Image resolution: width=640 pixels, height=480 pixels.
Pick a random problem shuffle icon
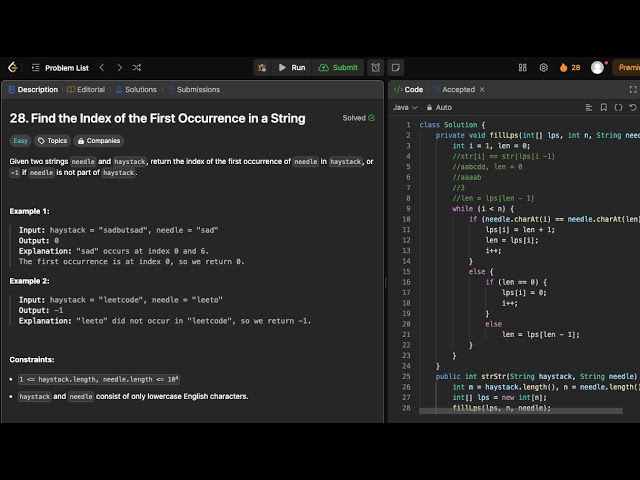pyautogui.click(x=137, y=68)
